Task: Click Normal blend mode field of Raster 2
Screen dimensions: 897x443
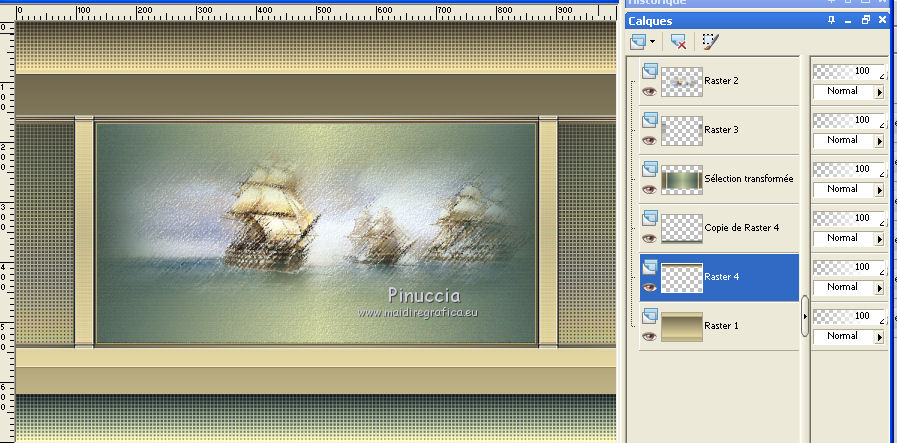Action: point(843,92)
